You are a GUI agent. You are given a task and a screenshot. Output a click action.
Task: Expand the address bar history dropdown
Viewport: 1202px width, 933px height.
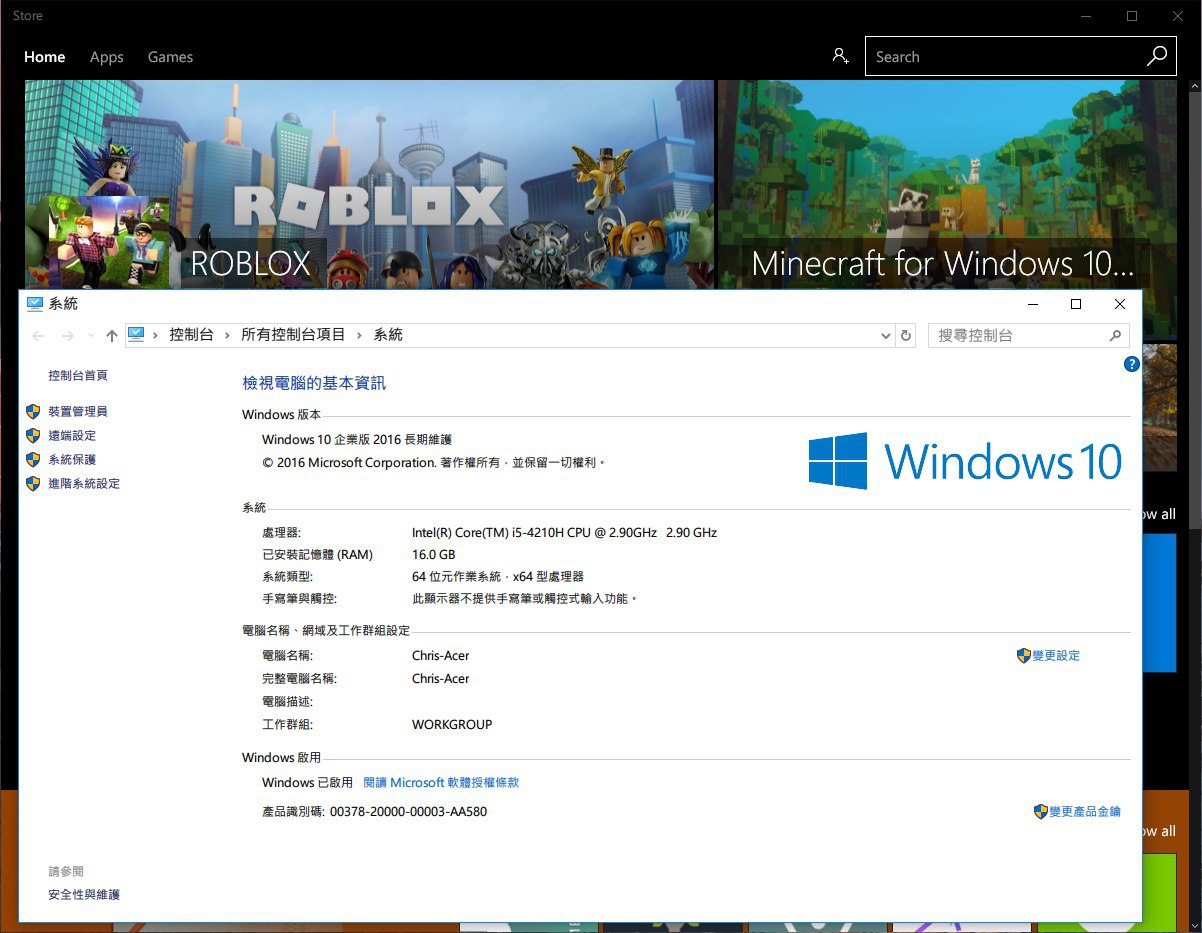pyautogui.click(x=885, y=336)
